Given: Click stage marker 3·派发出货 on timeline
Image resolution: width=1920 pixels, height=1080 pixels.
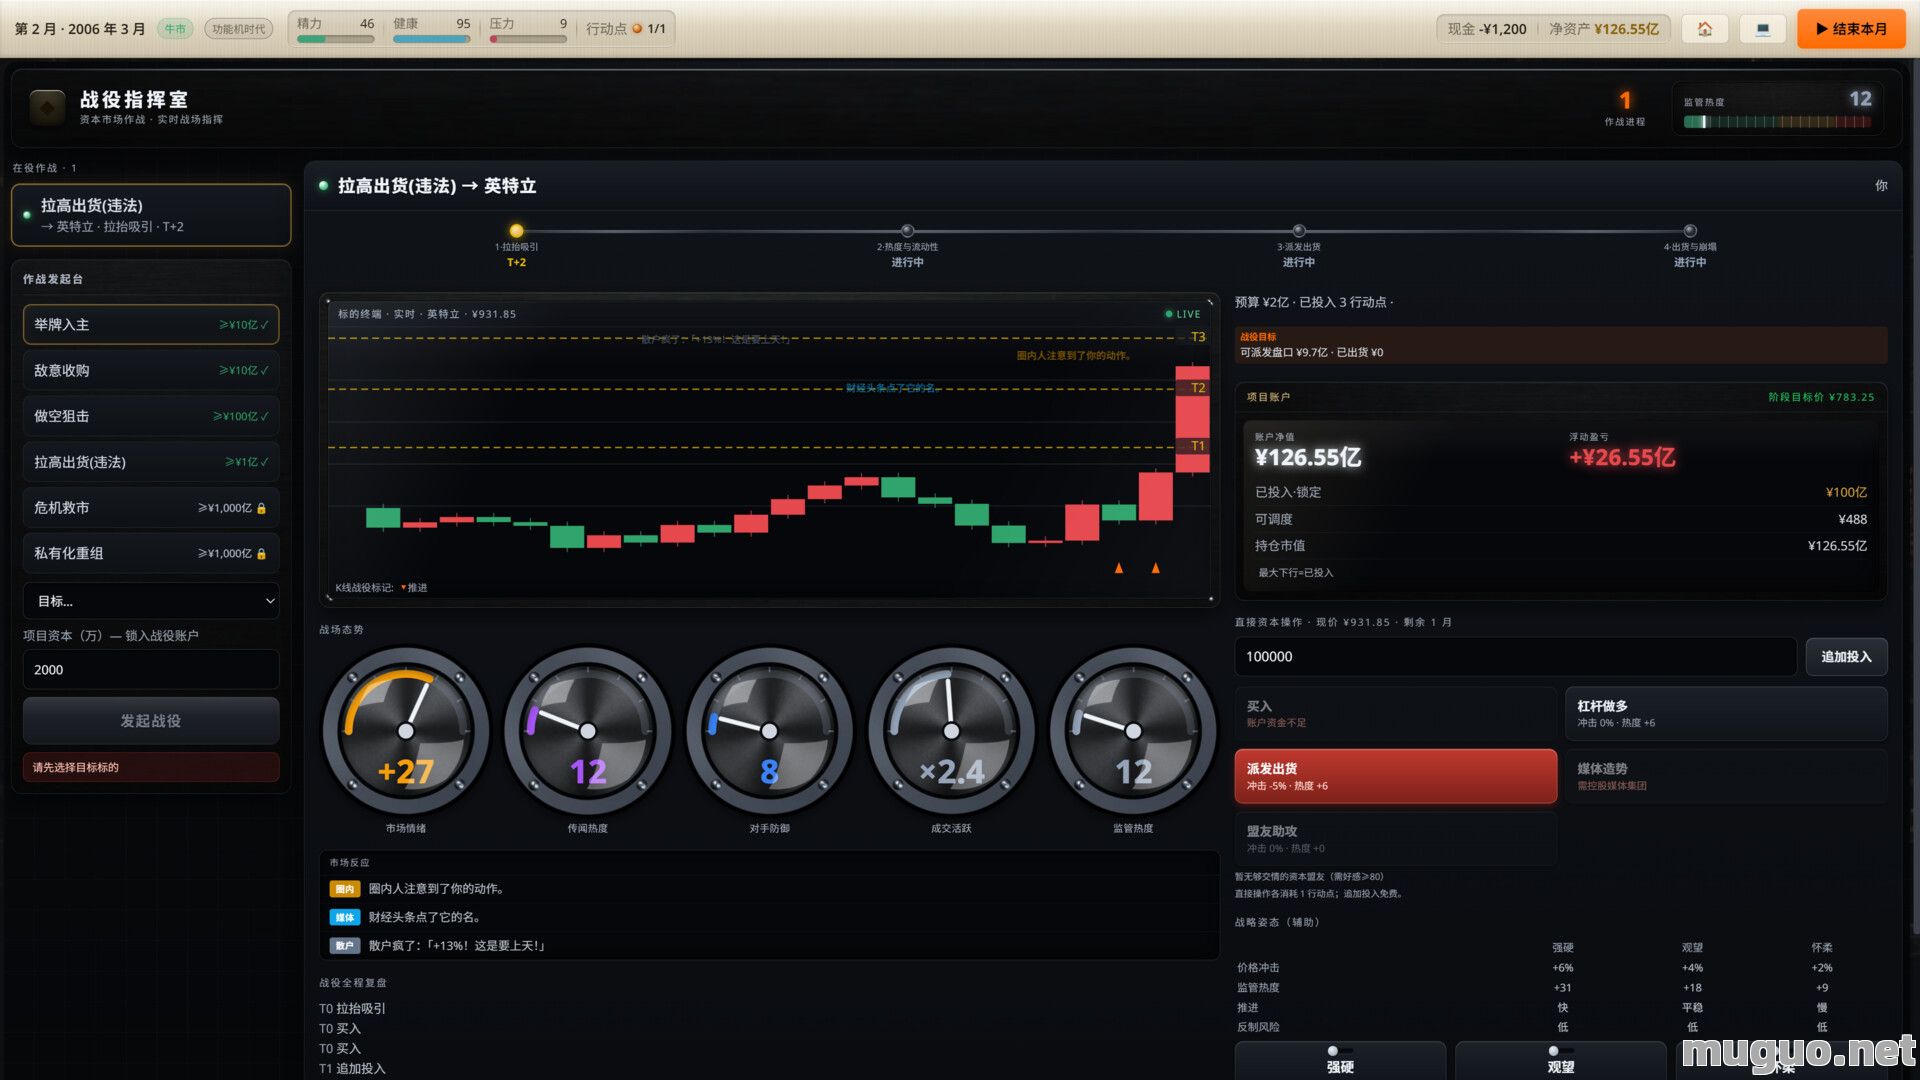Looking at the screenshot, I should click(1298, 231).
